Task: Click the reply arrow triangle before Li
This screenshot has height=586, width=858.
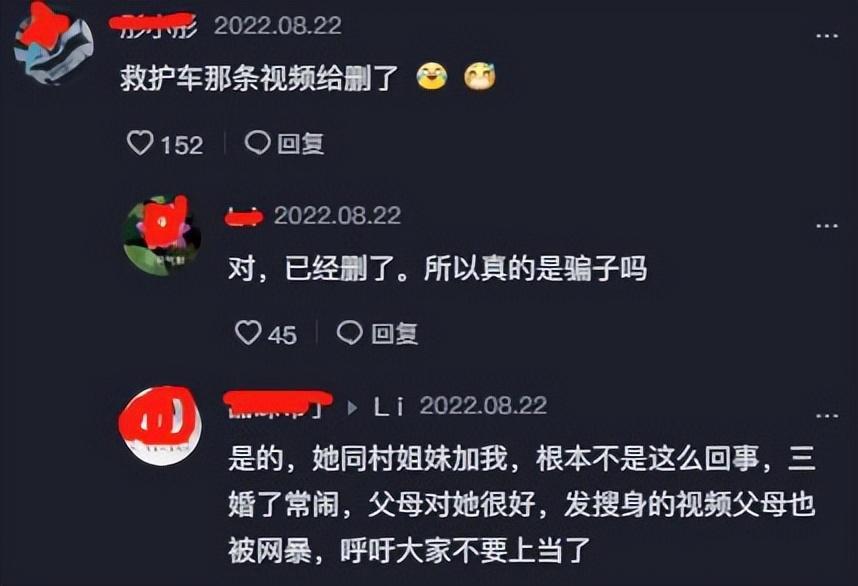Action: click(x=353, y=408)
